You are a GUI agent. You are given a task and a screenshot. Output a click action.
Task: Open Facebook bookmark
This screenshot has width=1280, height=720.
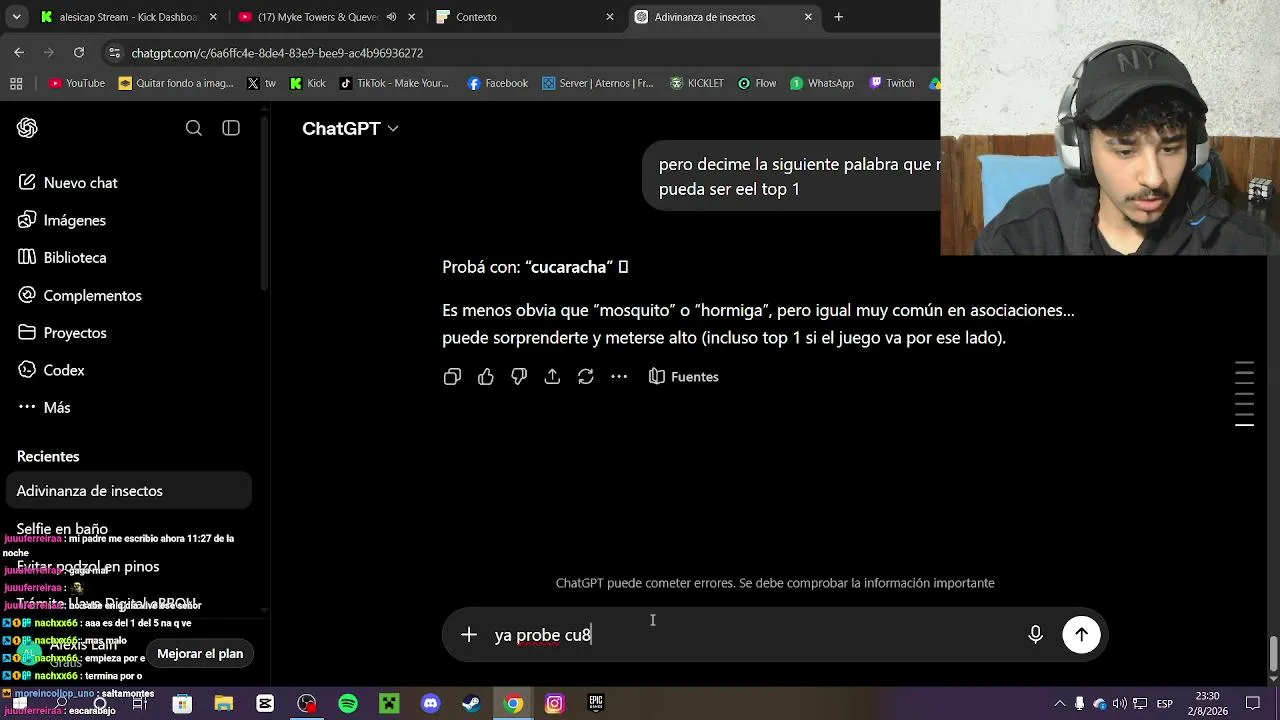point(498,83)
